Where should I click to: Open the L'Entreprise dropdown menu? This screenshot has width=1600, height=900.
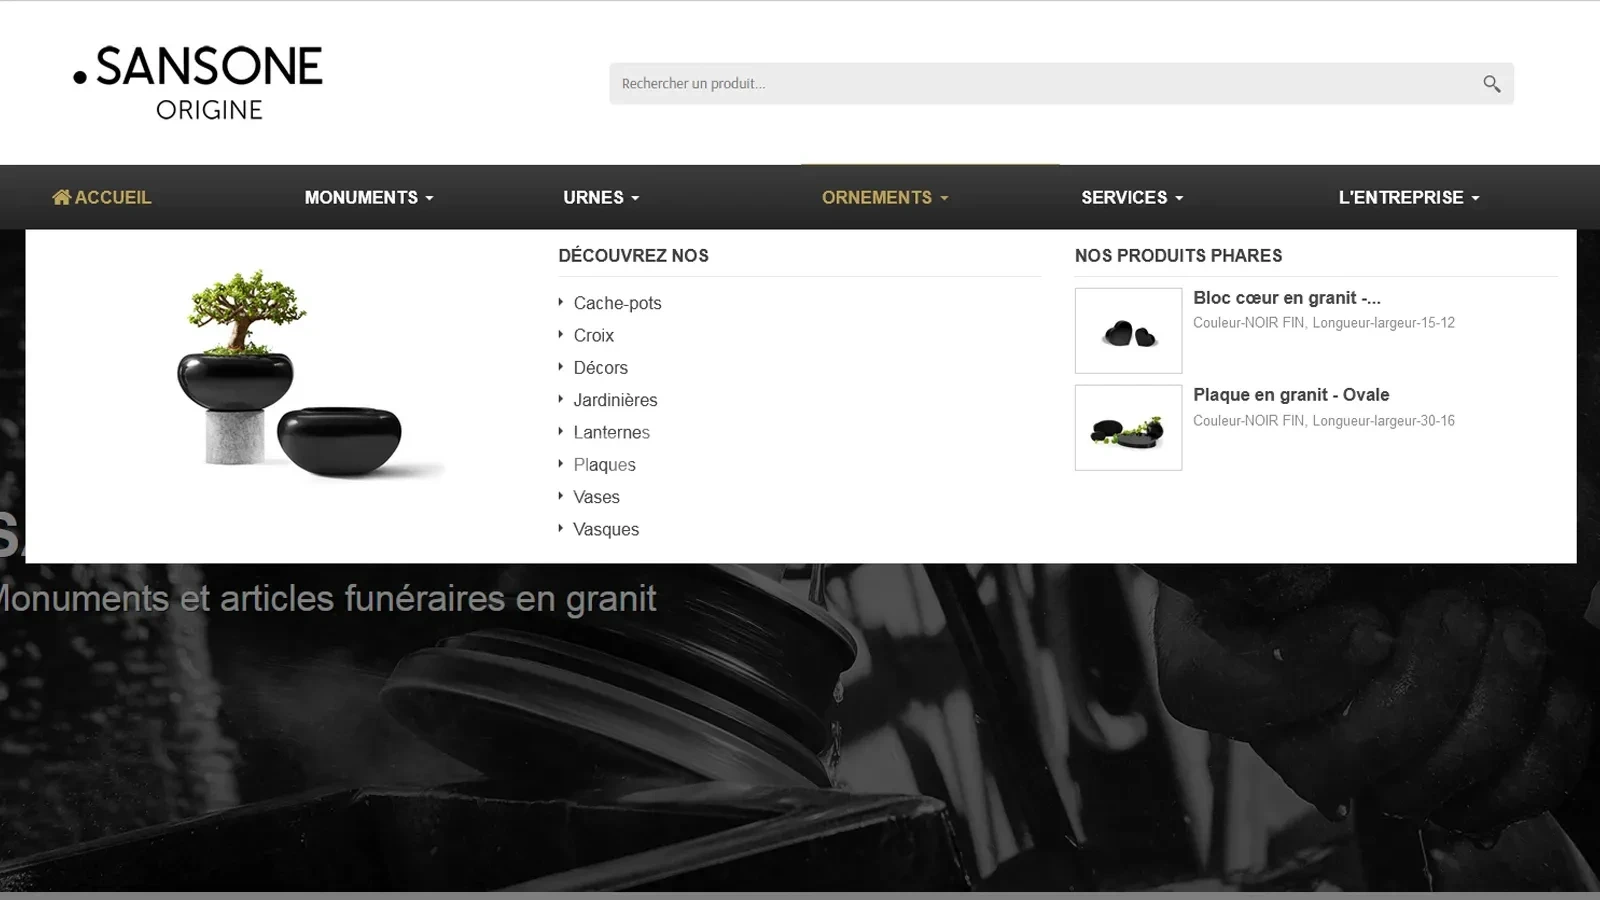point(1408,198)
